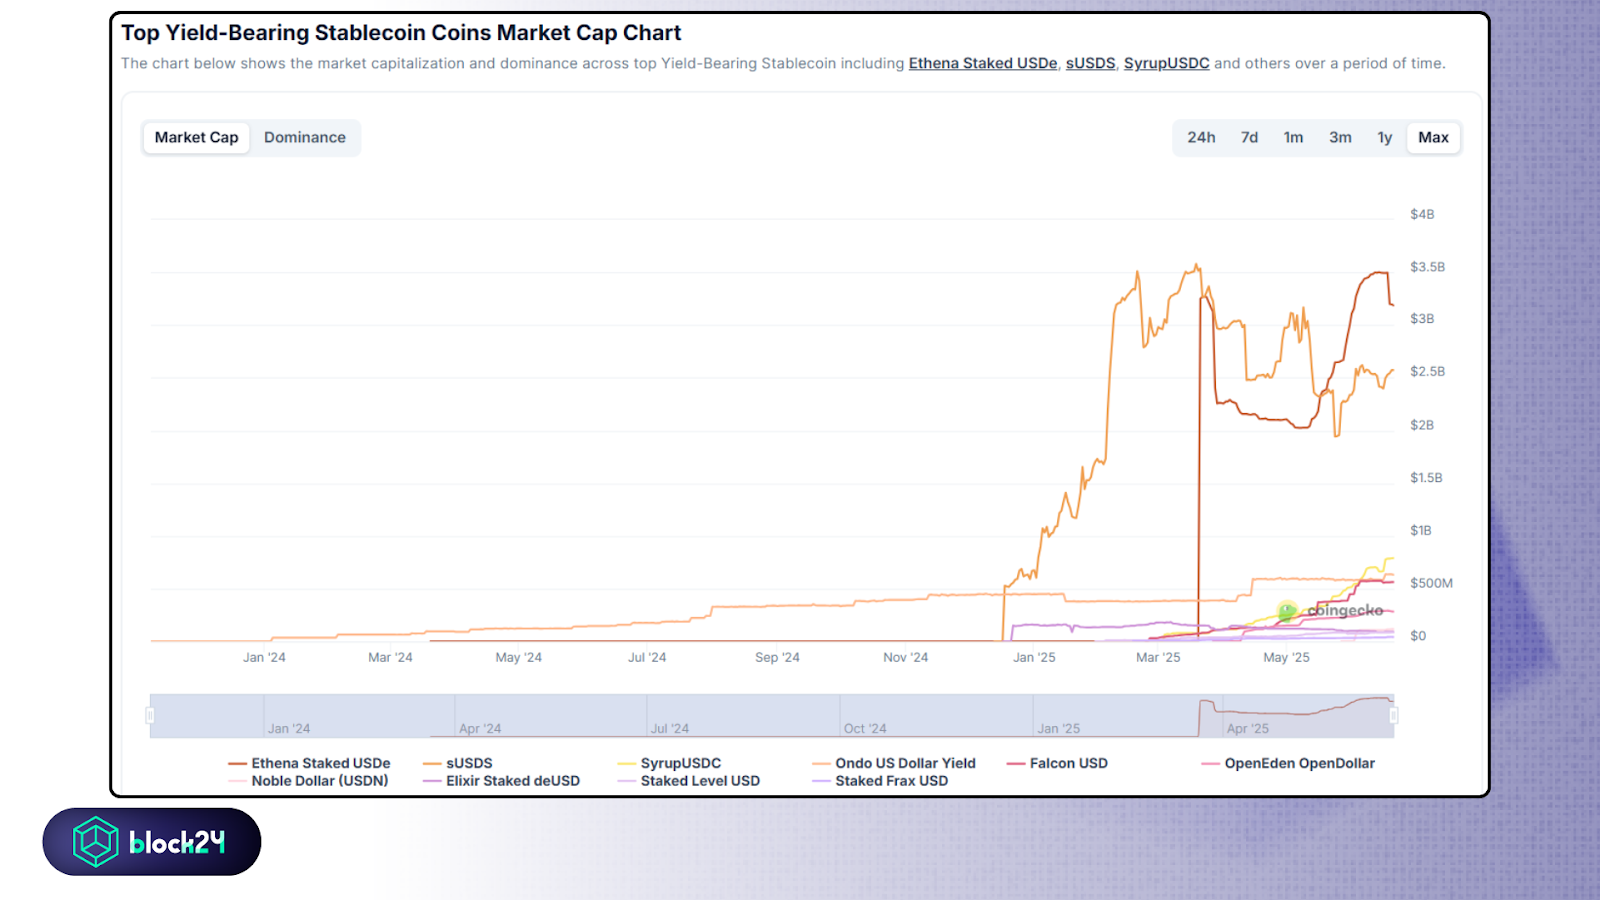Grab the right range navigator handle
1600x900 pixels.
(1393, 715)
